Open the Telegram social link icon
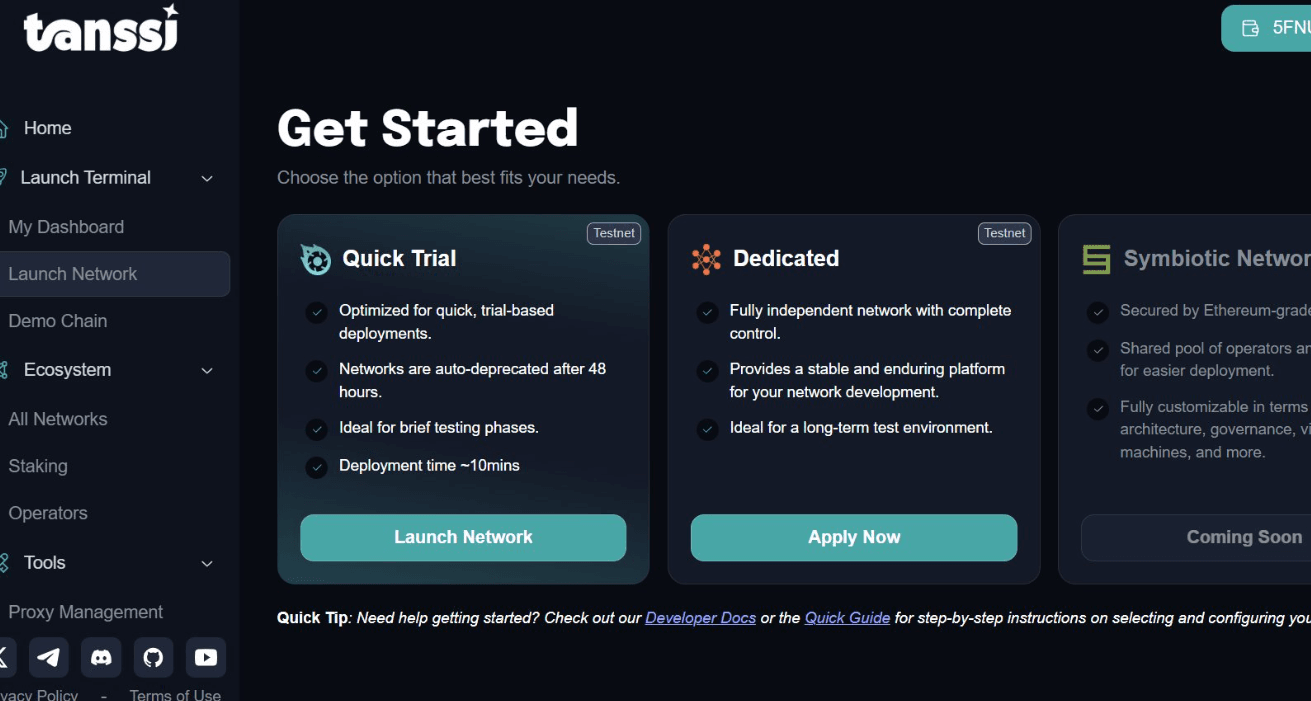 click(x=48, y=657)
